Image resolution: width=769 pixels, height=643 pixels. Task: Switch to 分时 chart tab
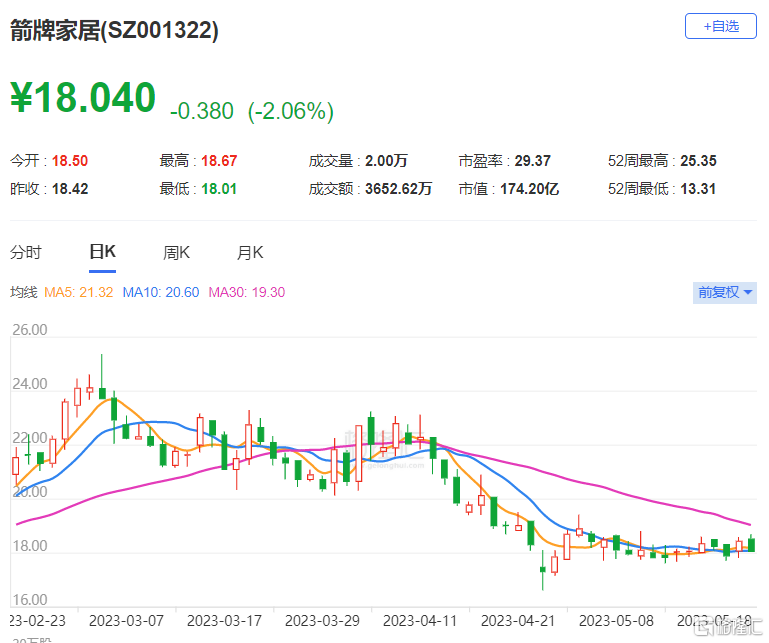(26, 253)
